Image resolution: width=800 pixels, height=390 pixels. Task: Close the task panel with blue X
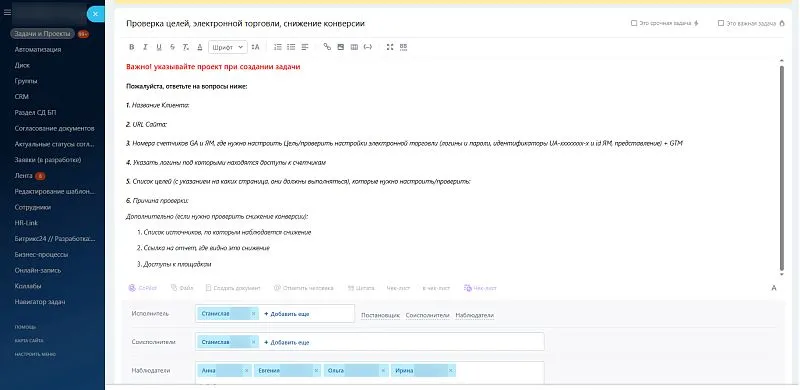[x=95, y=14]
